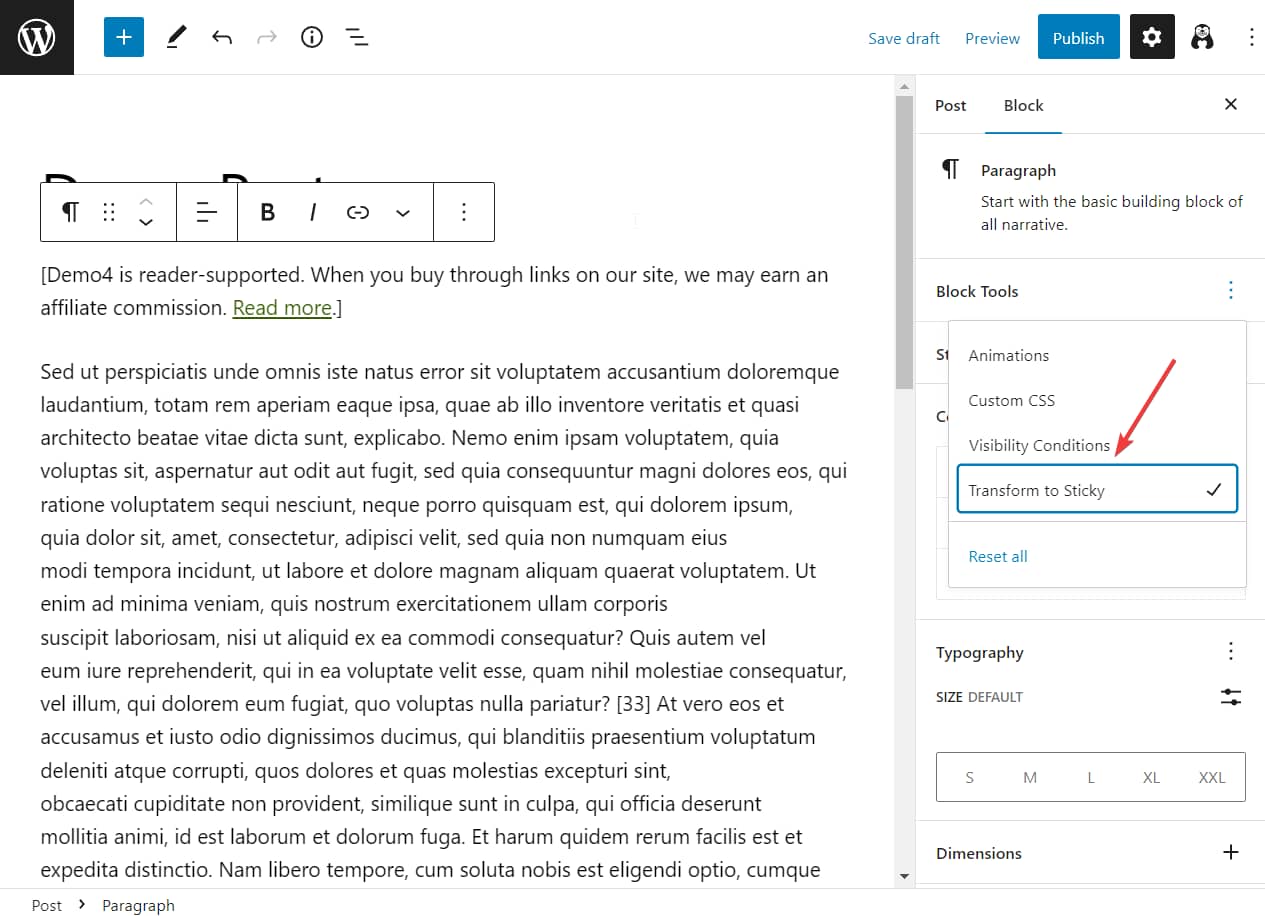Open the More rich text chevron

tap(403, 212)
